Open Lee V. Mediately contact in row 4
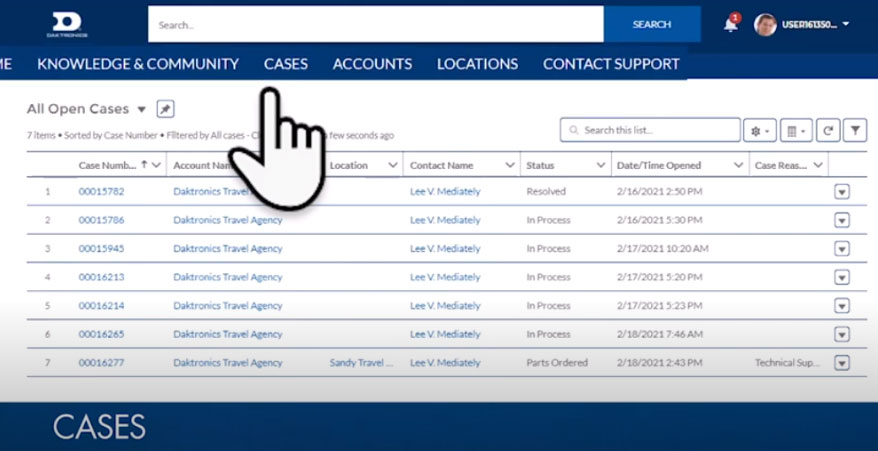 (445, 277)
